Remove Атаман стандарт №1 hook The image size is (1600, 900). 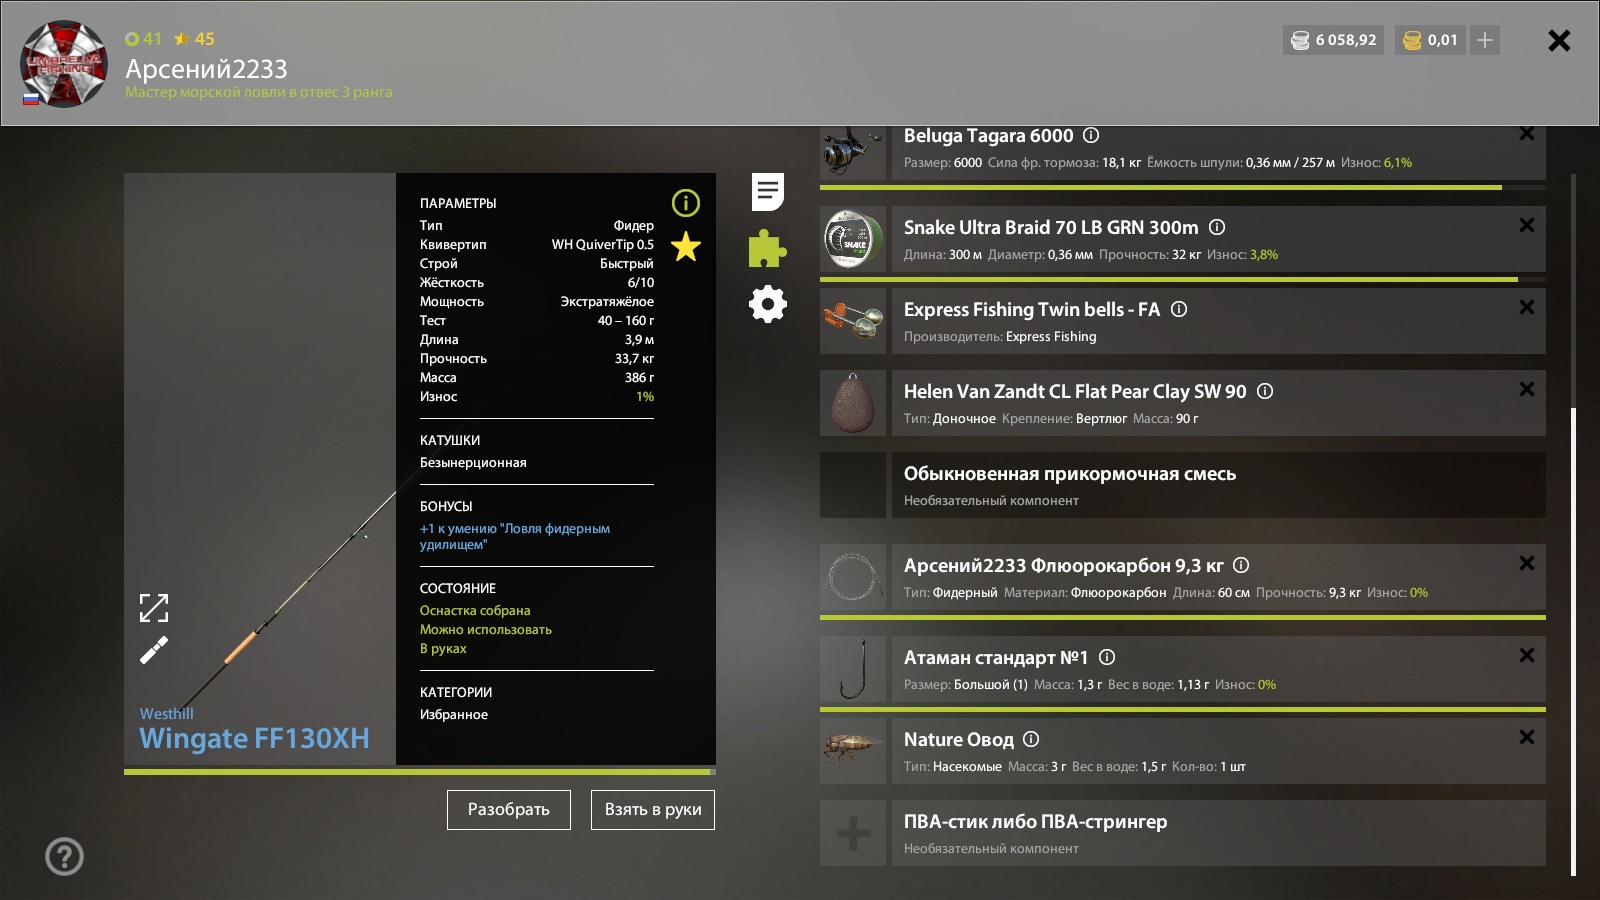[1527, 655]
